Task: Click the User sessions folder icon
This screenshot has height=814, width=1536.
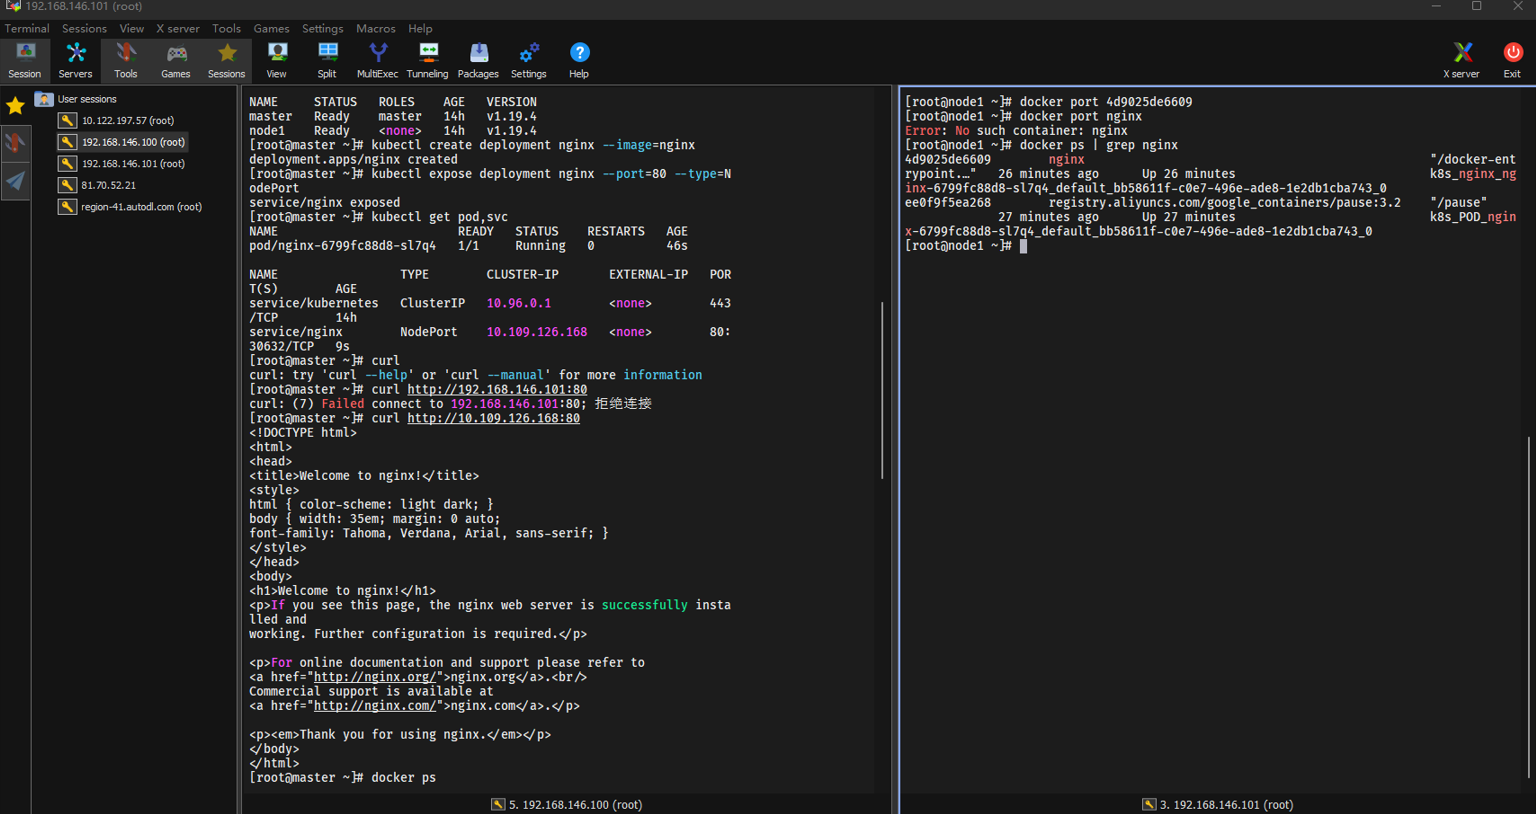Action: click(44, 99)
